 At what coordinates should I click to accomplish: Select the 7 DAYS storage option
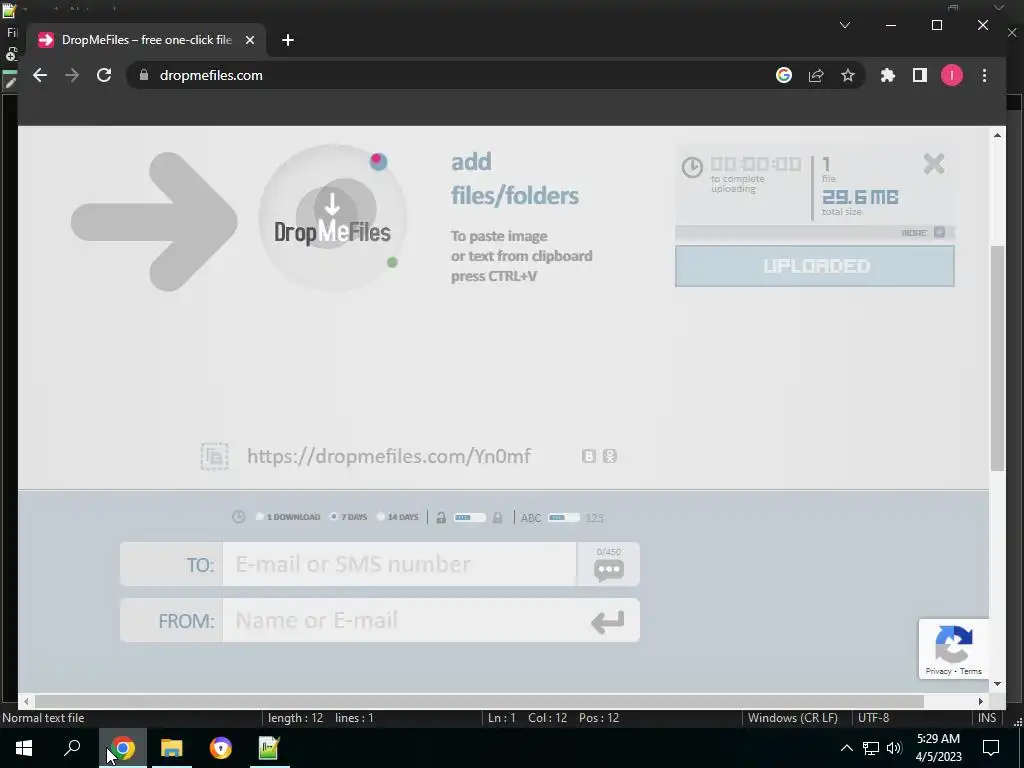(x=349, y=517)
